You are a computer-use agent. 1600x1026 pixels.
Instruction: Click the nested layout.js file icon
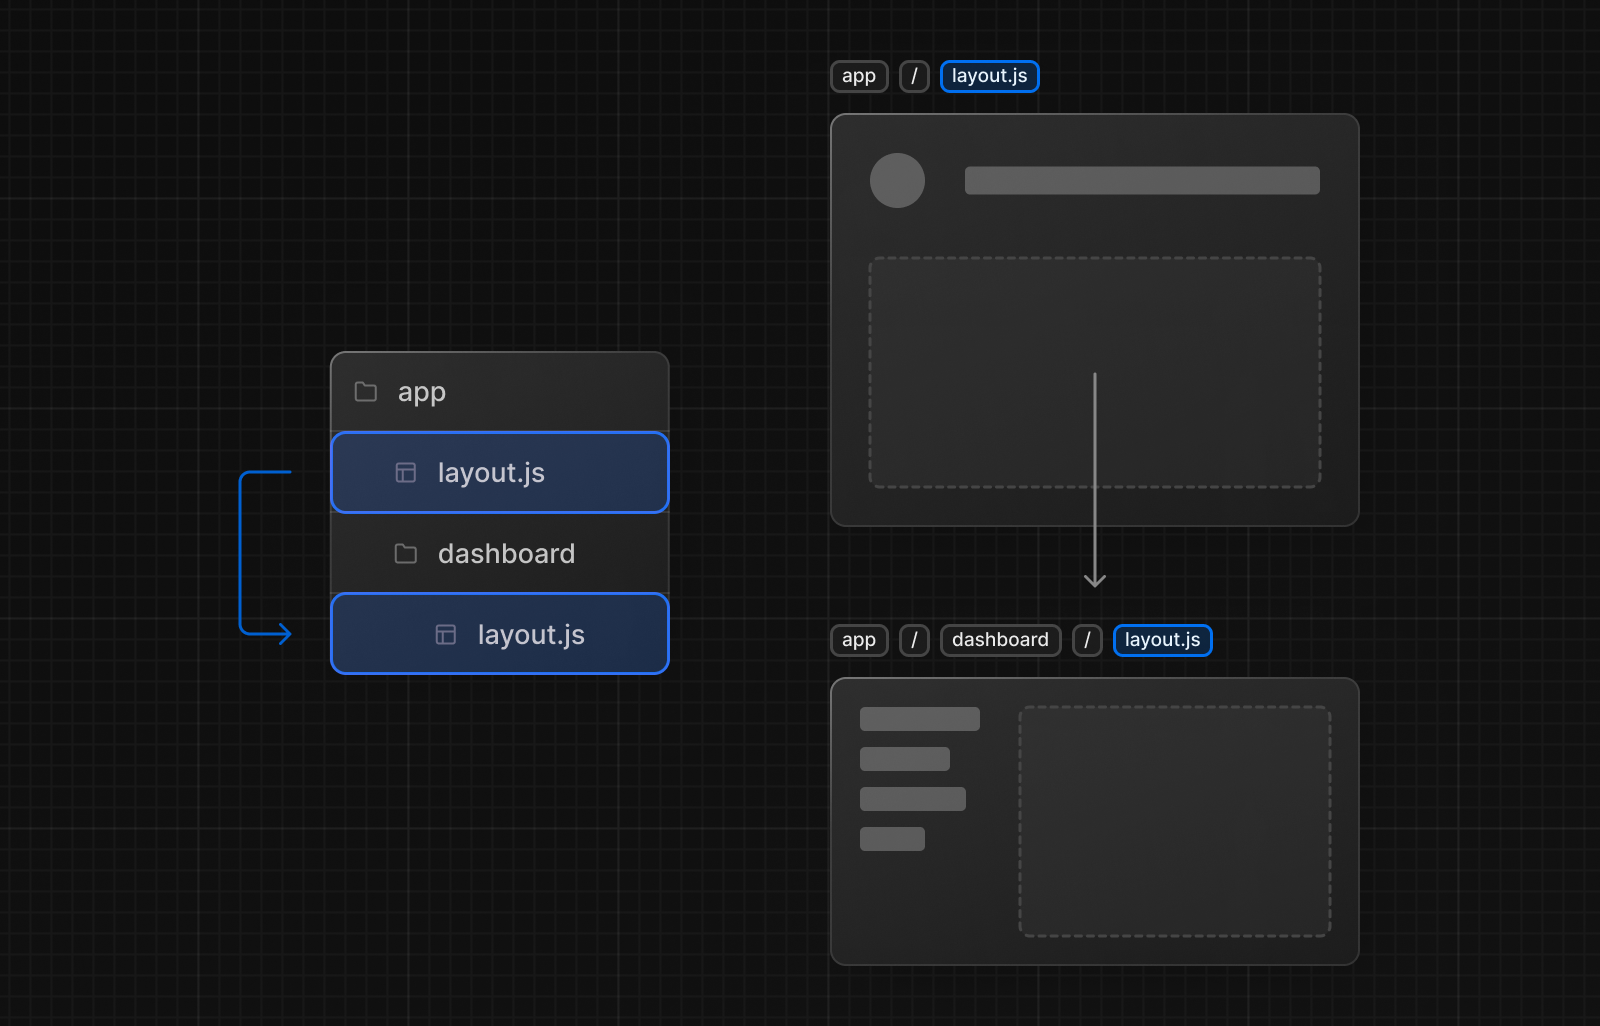tap(444, 633)
